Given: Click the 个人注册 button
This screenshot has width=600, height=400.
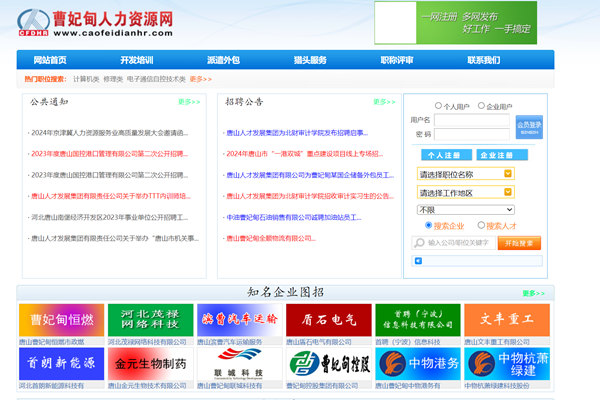Looking at the screenshot, I should coord(446,155).
